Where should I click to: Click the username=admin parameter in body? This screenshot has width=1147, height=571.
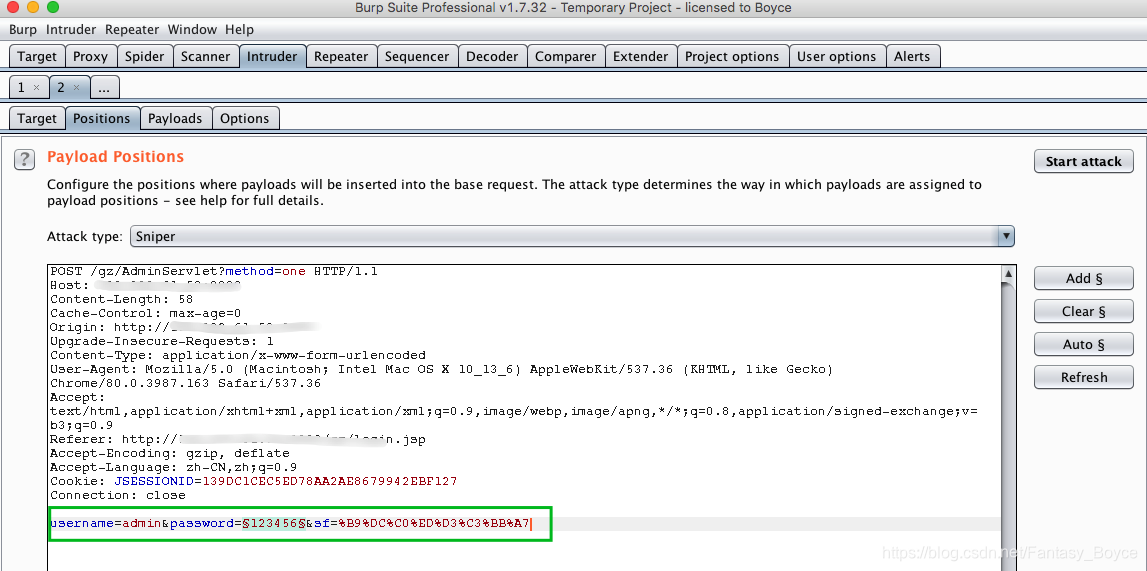coord(106,523)
